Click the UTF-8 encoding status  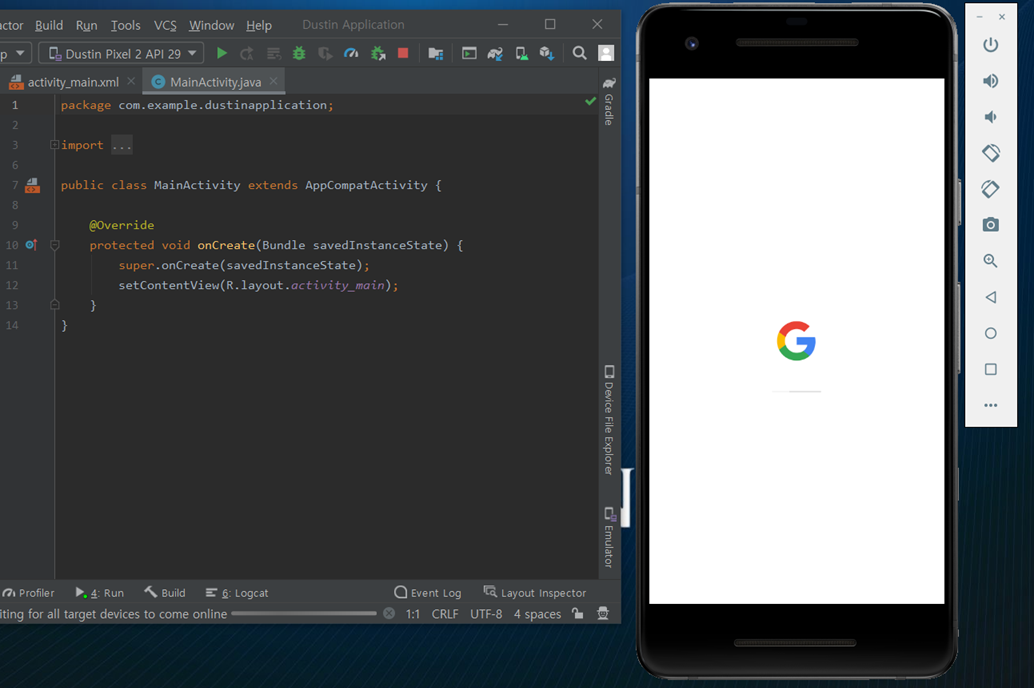tap(486, 614)
